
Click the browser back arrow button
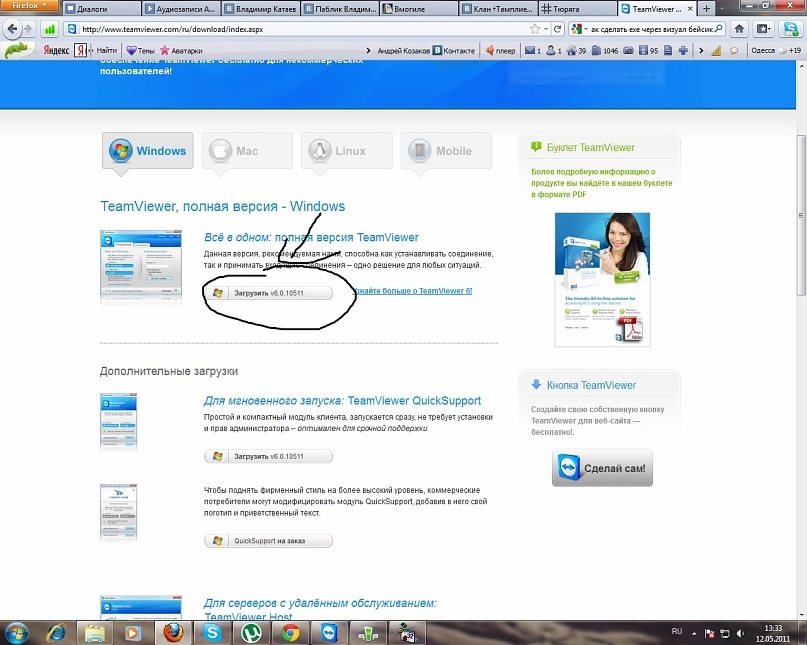point(14,29)
